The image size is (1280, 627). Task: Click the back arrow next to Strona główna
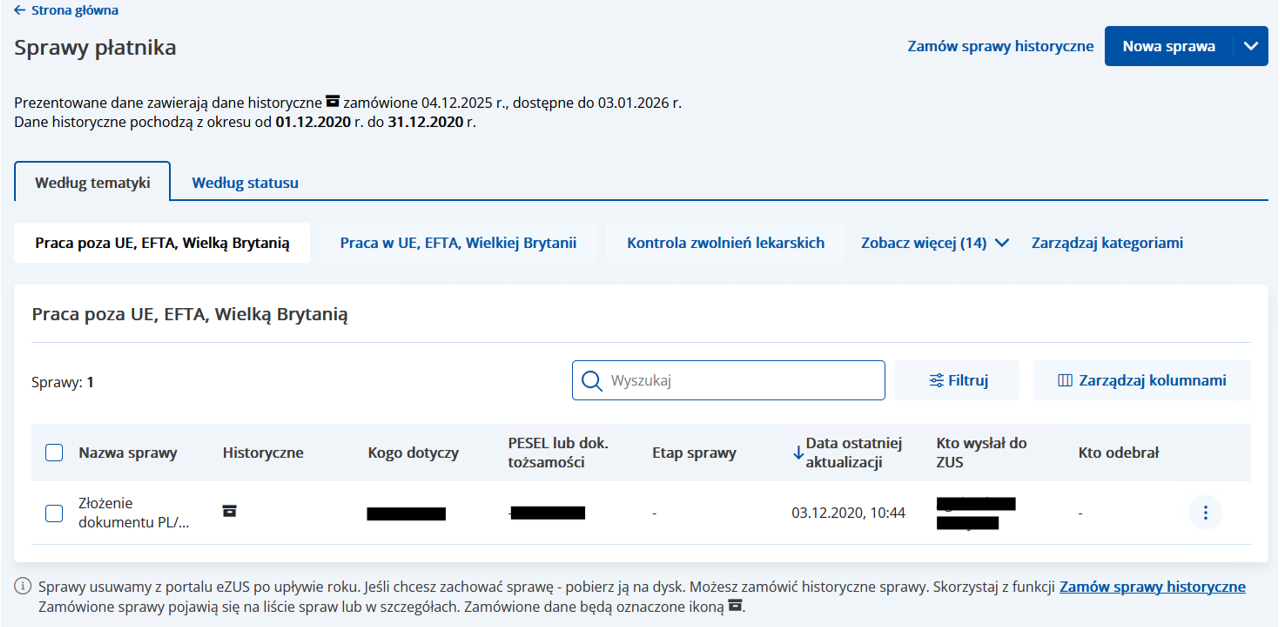pos(19,10)
